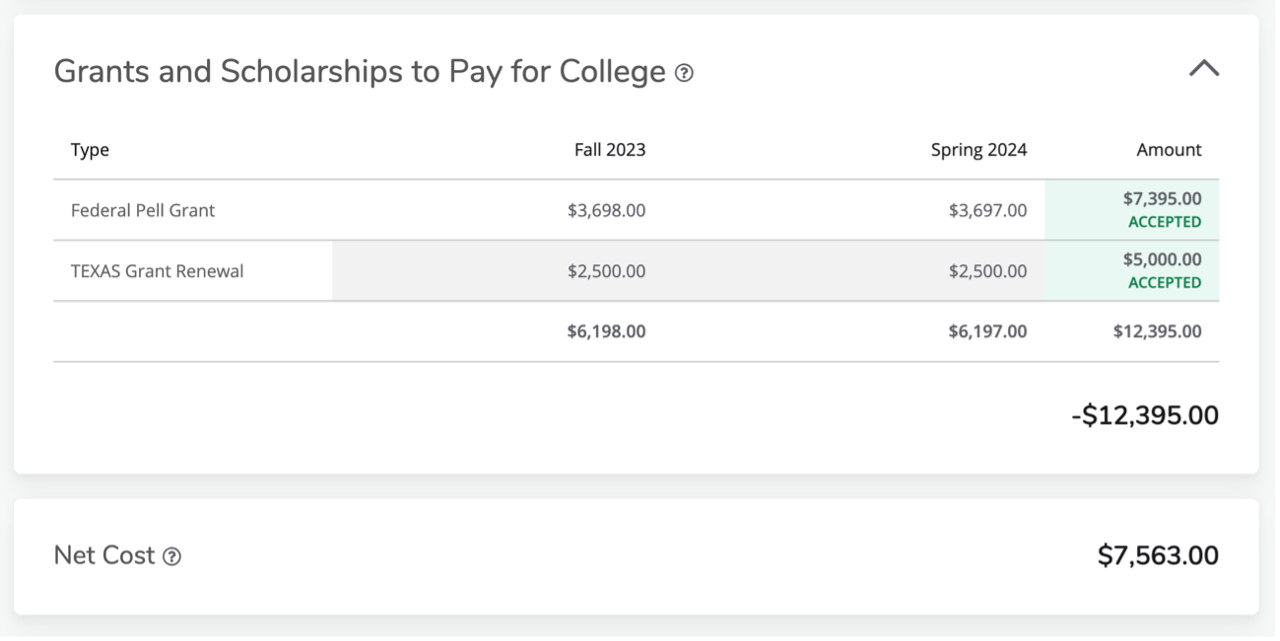
Task: Click the grand total -$12,395.00 figure
Action: pyautogui.click(x=1145, y=415)
